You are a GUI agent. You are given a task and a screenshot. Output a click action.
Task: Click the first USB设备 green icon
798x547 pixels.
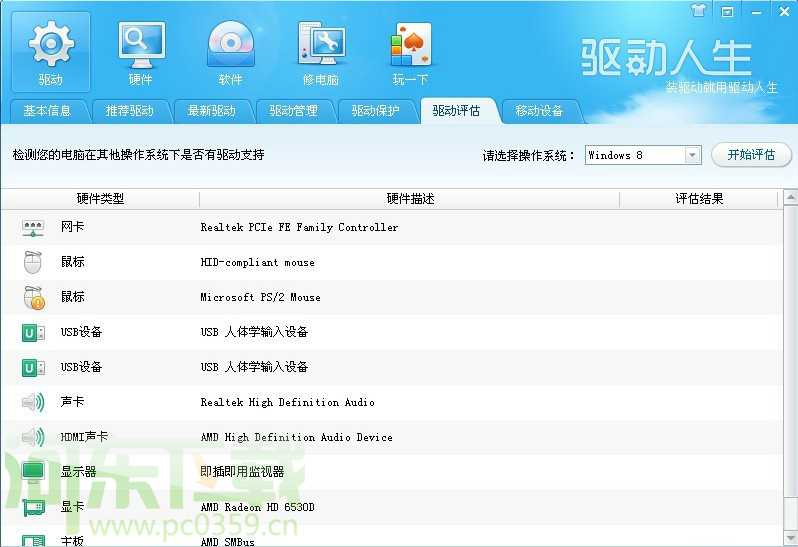coord(33,333)
